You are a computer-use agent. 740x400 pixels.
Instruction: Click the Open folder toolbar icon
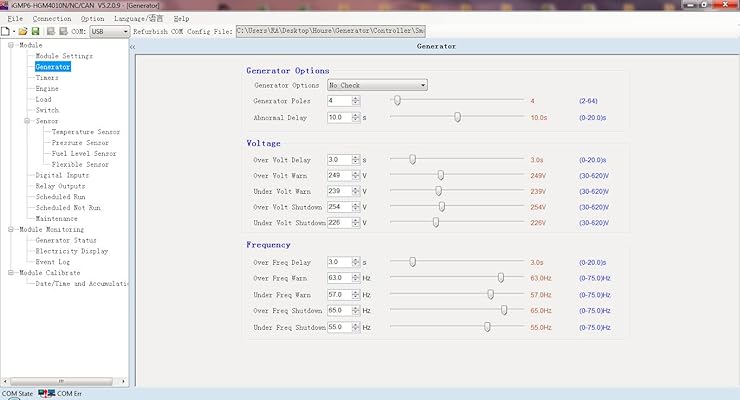click(22, 32)
